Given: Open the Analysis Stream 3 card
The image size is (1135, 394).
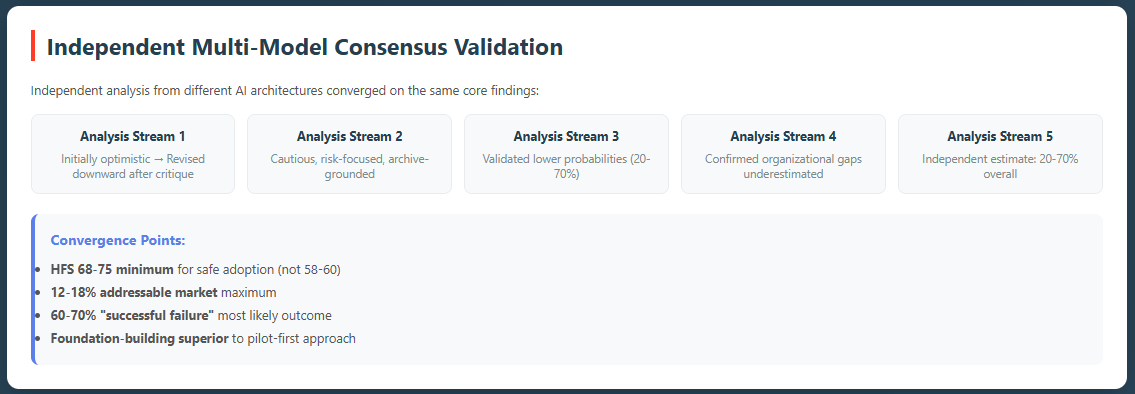Looking at the screenshot, I should tap(566, 154).
